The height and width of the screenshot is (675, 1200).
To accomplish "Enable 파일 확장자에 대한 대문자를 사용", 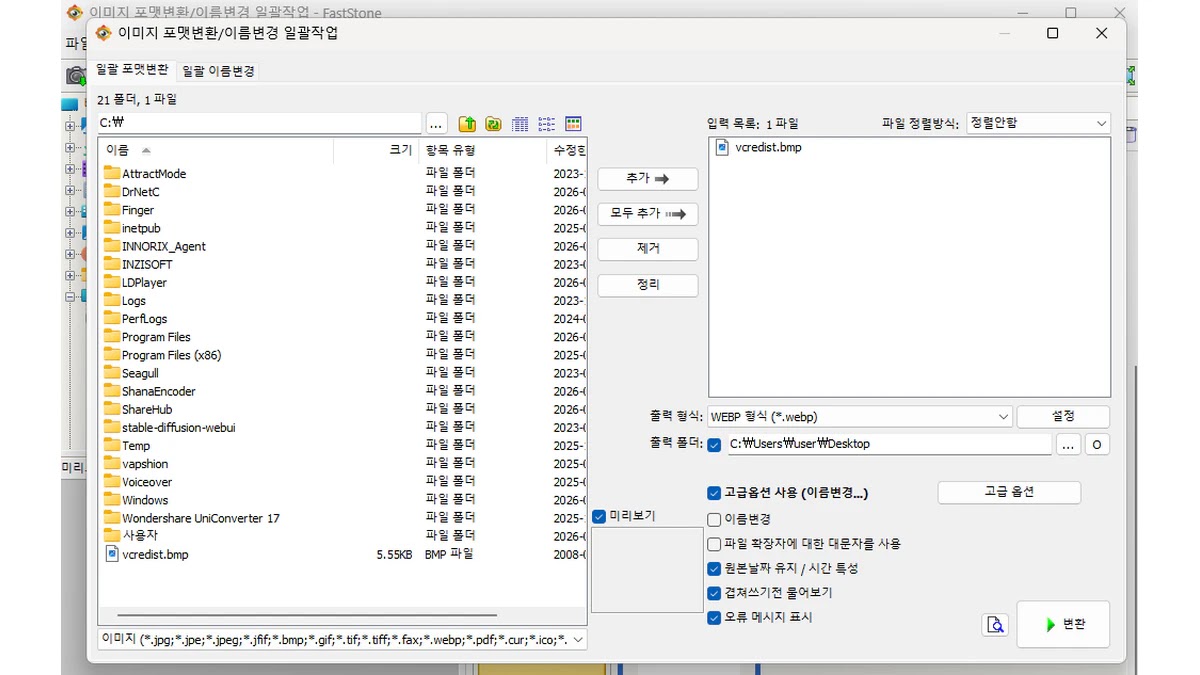I will coord(714,544).
